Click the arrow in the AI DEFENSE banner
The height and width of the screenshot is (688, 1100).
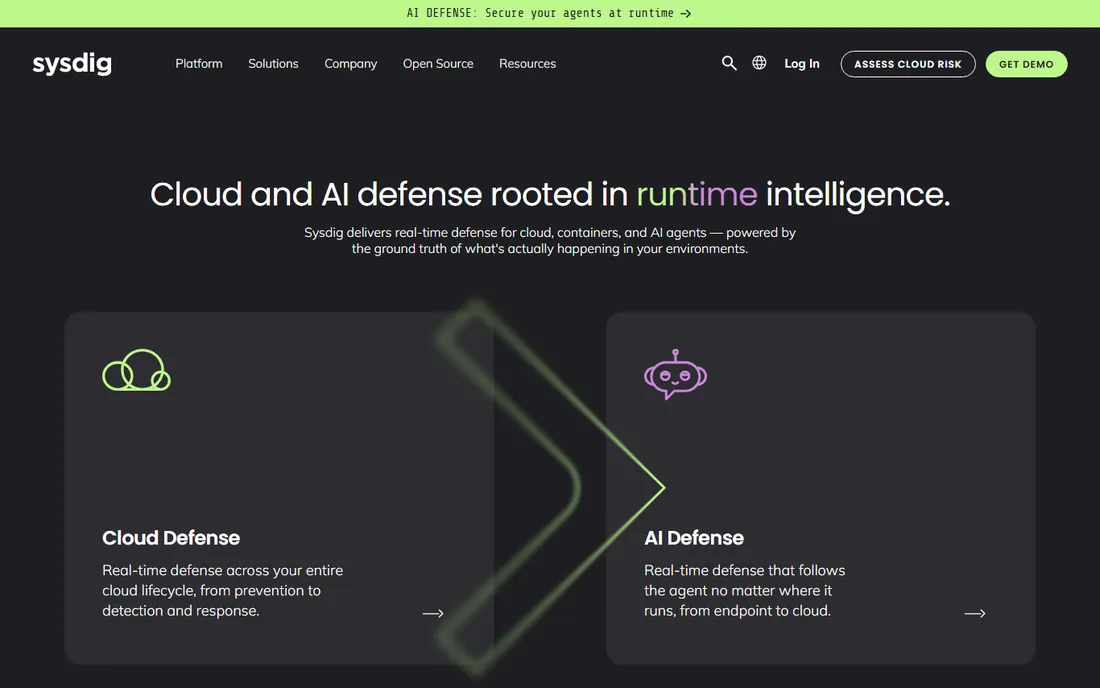[685, 13]
